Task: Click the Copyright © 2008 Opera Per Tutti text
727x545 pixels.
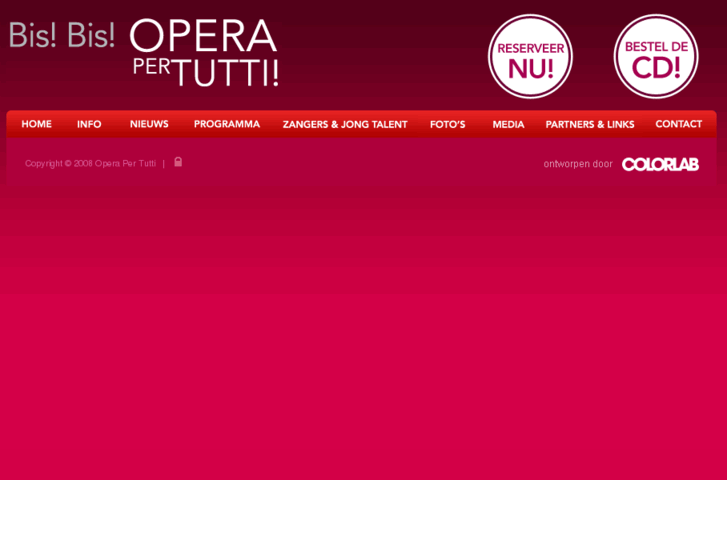Action: click(x=90, y=164)
